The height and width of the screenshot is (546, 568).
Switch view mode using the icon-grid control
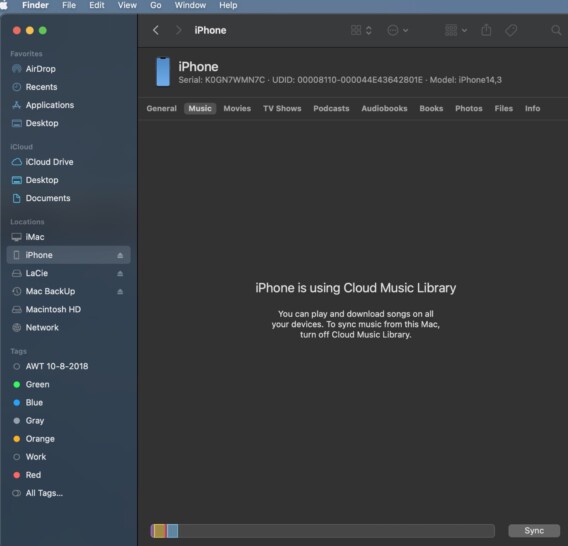[361, 30]
